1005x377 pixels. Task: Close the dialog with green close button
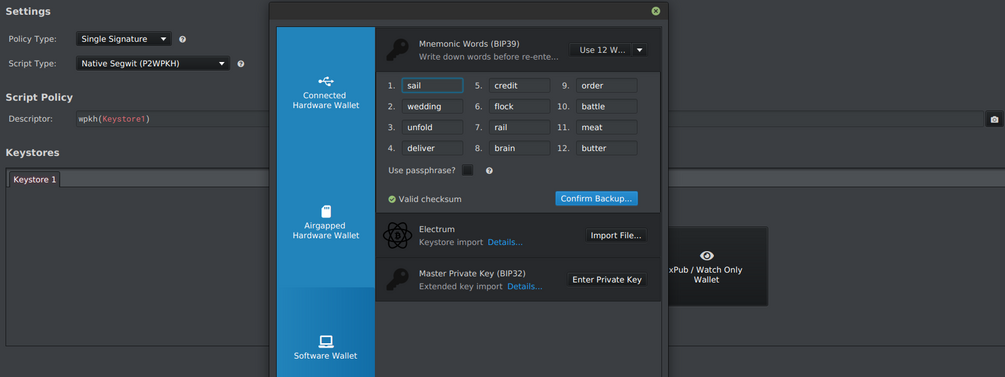click(656, 11)
